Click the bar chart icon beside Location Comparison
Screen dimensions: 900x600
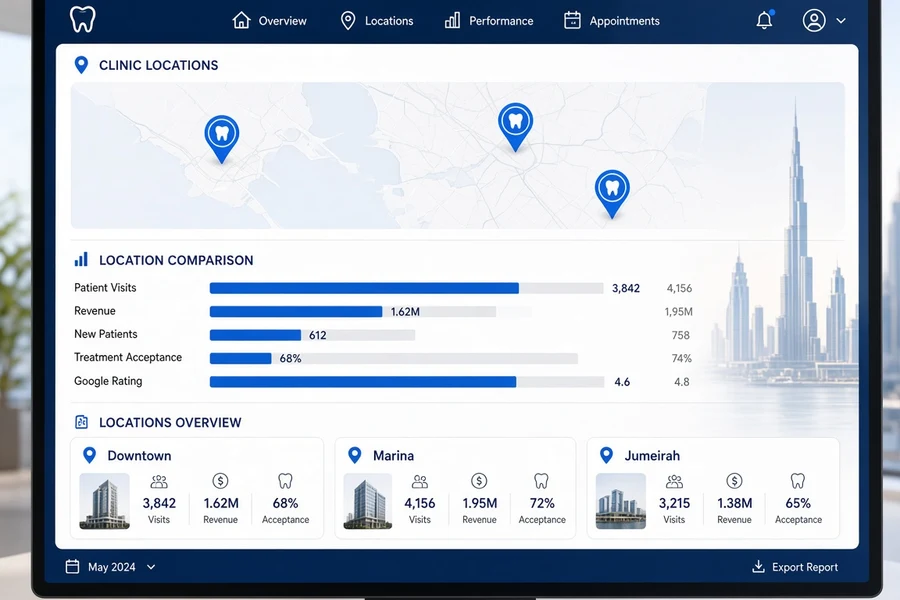82,260
